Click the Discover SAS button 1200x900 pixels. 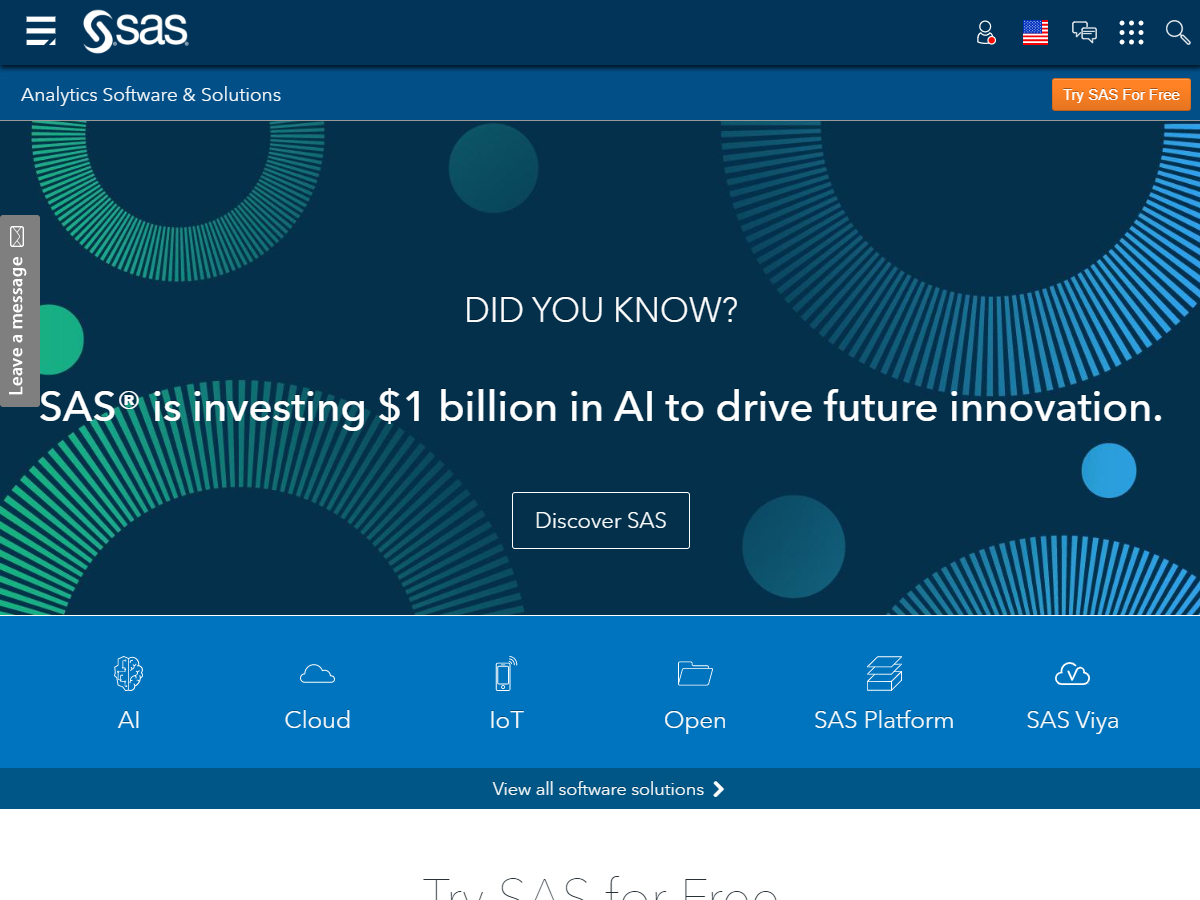pyautogui.click(x=601, y=520)
